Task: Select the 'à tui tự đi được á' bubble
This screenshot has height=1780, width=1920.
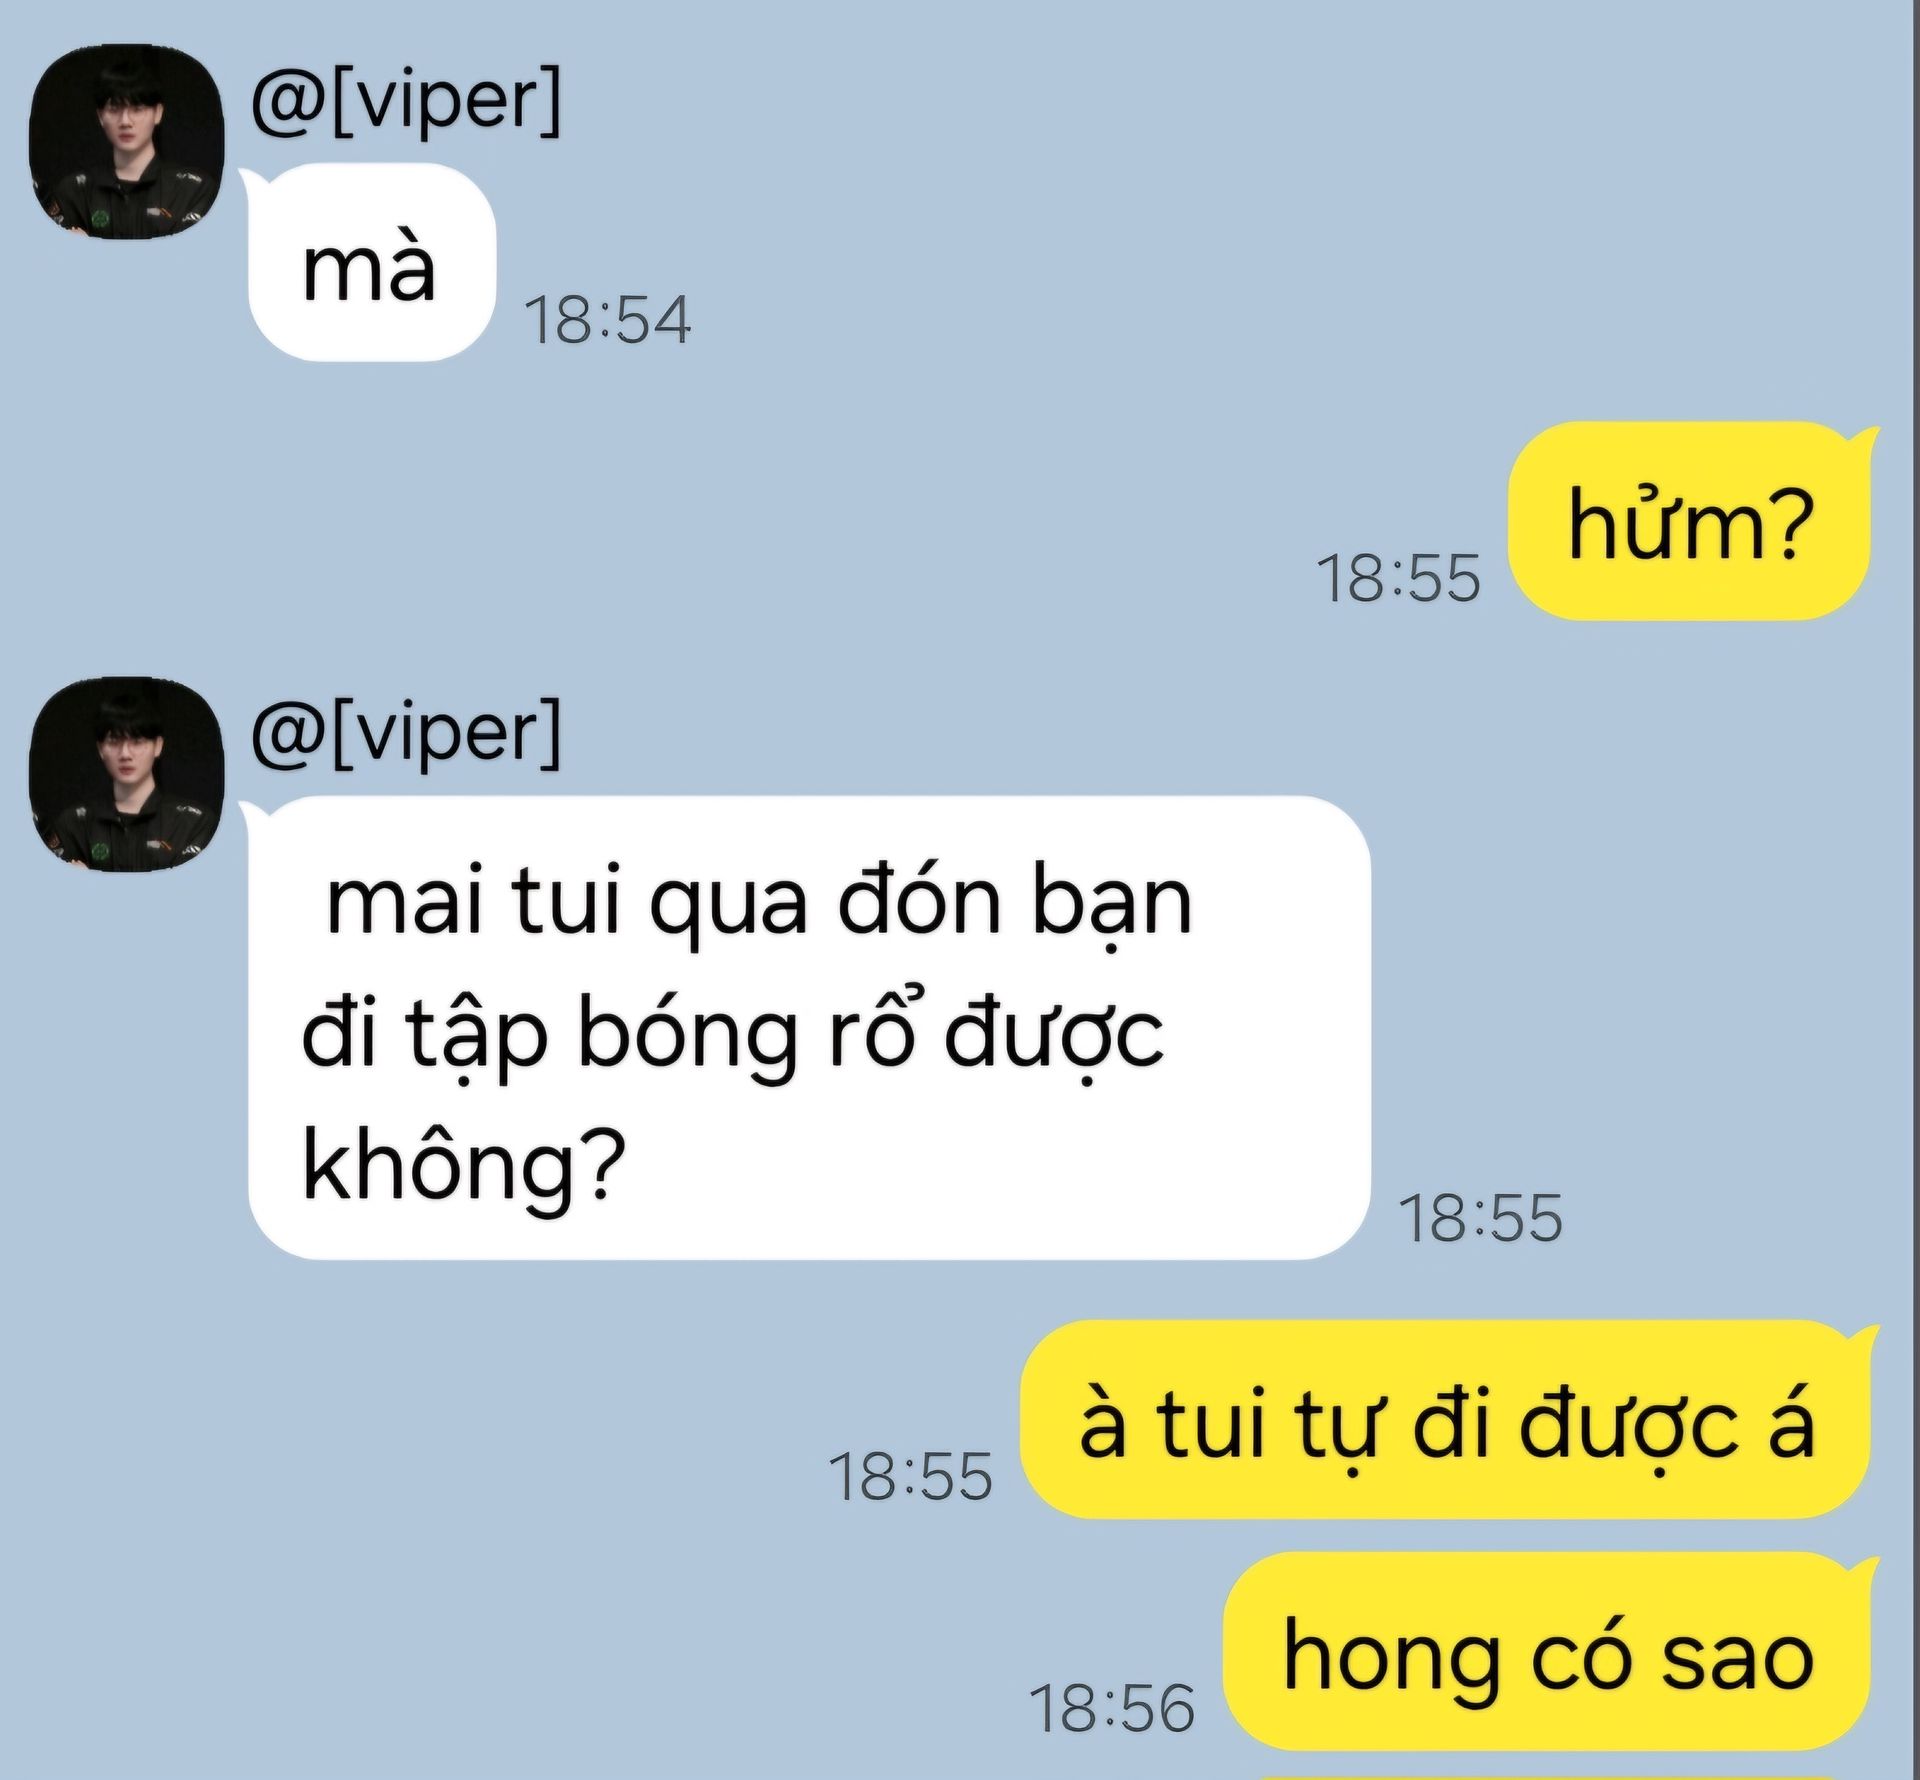Action: 1445,1420
